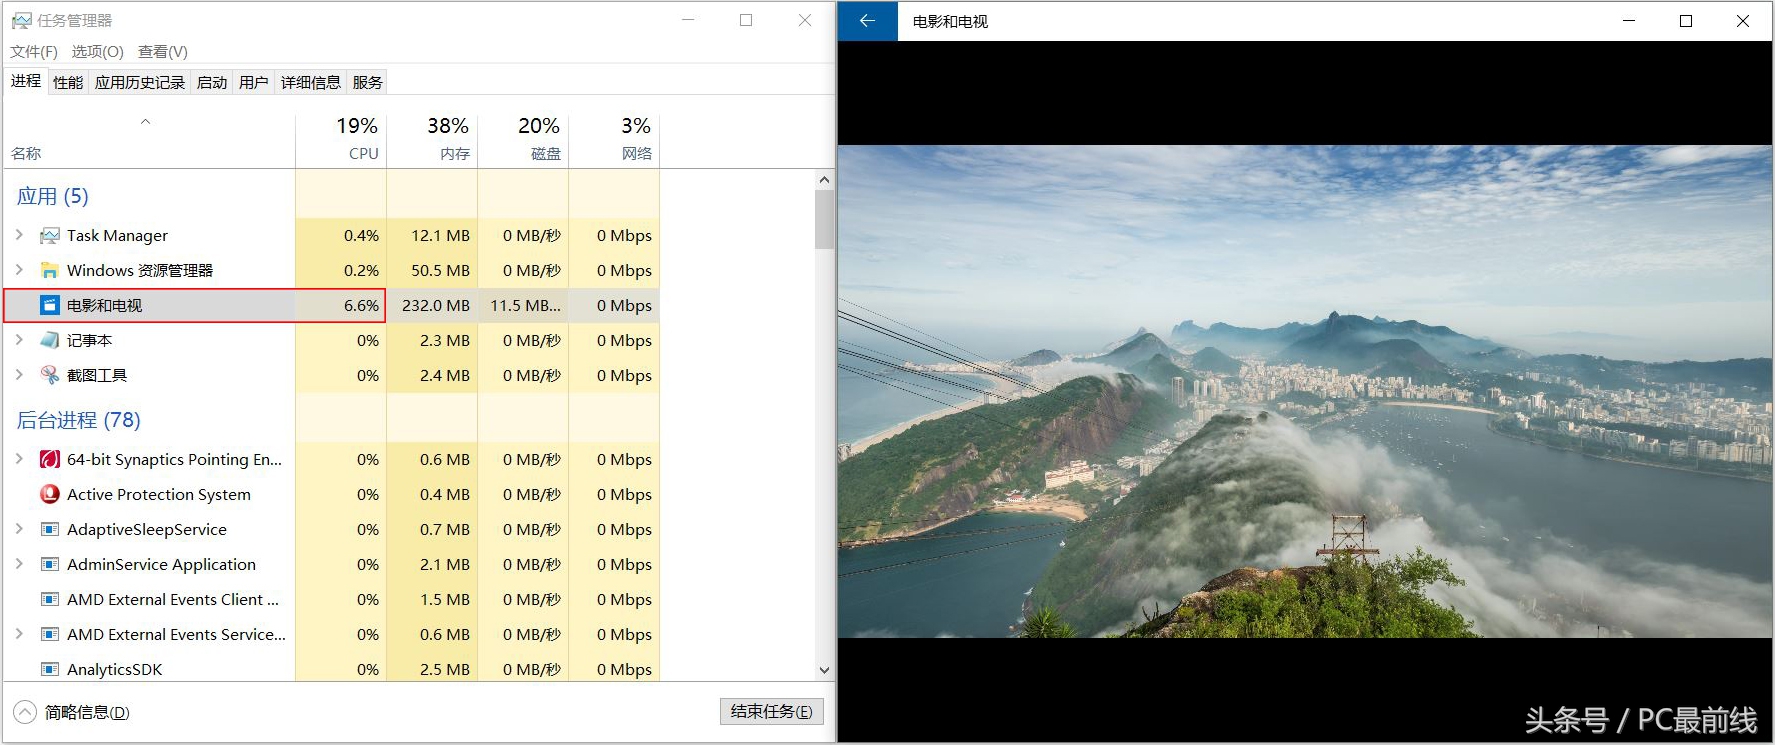
Task: Click the 截图工具 scissors icon
Action: pos(50,376)
